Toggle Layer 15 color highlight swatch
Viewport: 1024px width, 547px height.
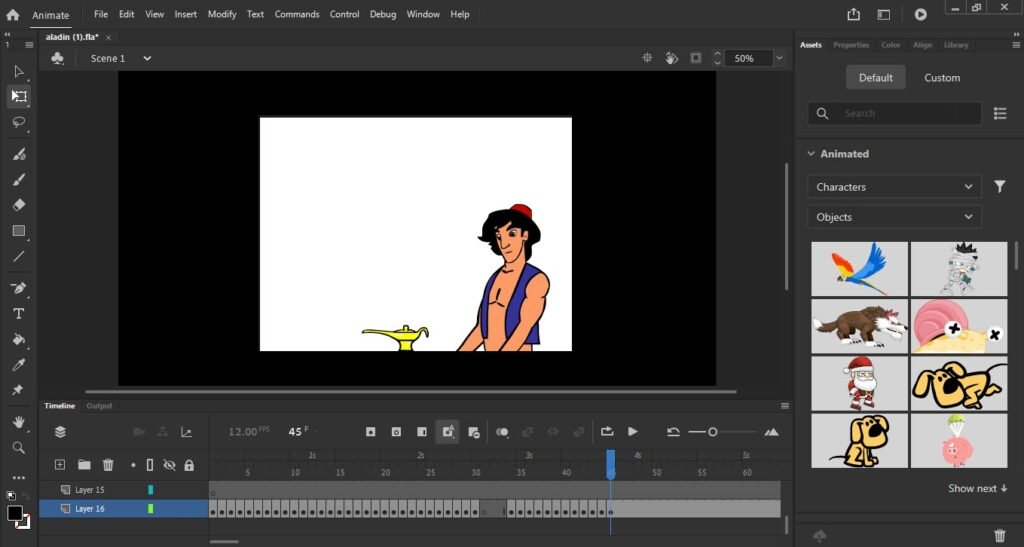click(x=151, y=490)
